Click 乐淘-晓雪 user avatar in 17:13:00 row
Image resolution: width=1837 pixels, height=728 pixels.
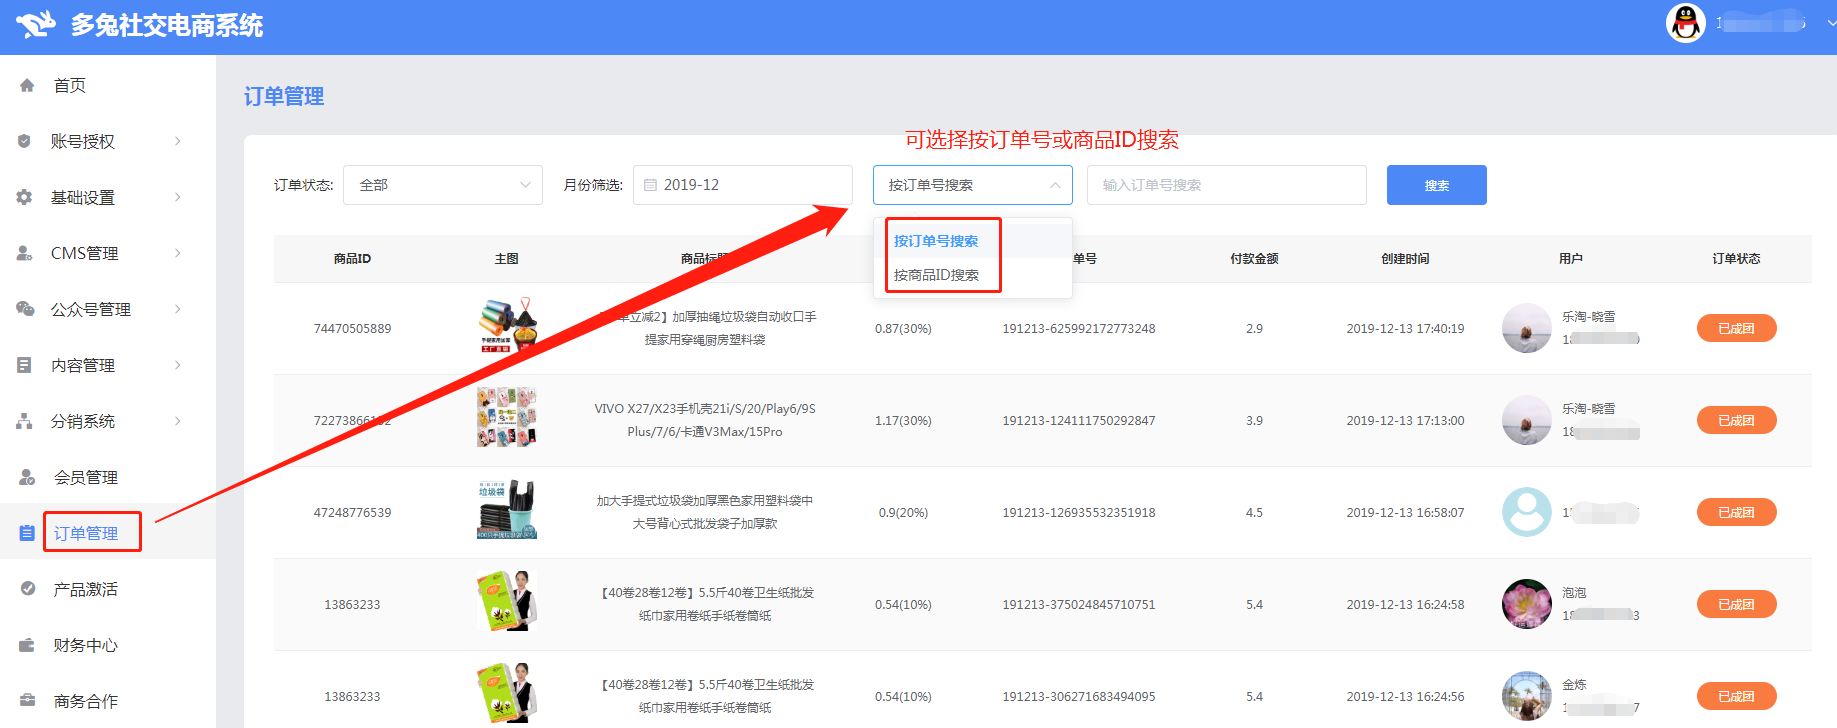(1527, 420)
